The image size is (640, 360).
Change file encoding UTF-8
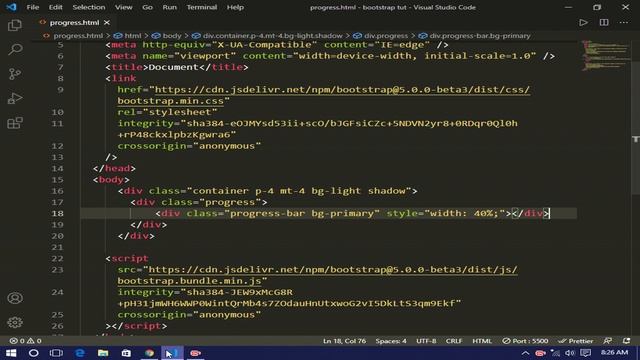tap(426, 341)
